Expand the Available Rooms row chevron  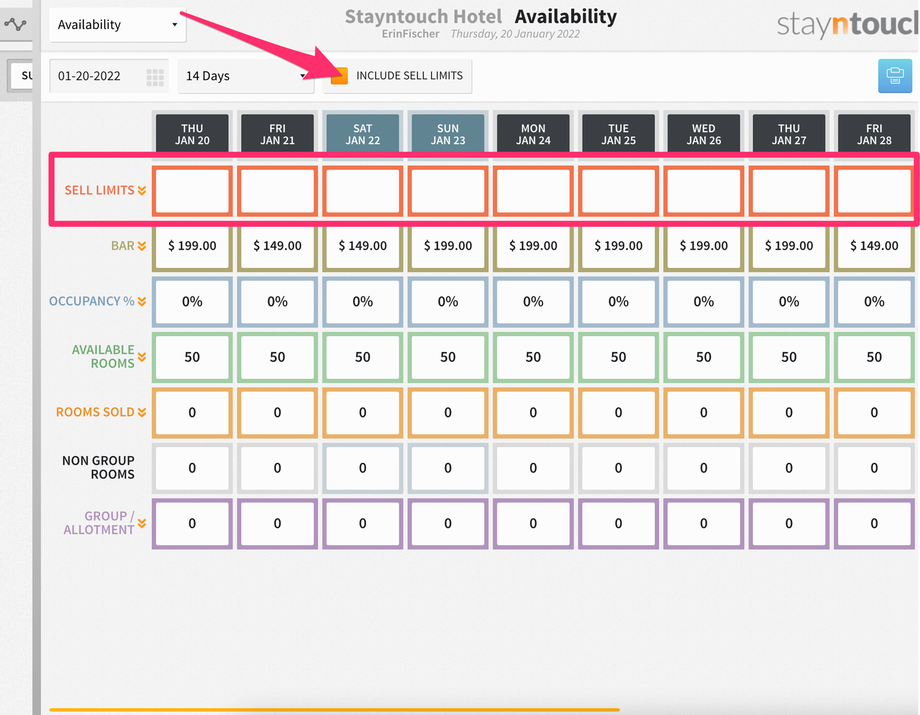142,357
